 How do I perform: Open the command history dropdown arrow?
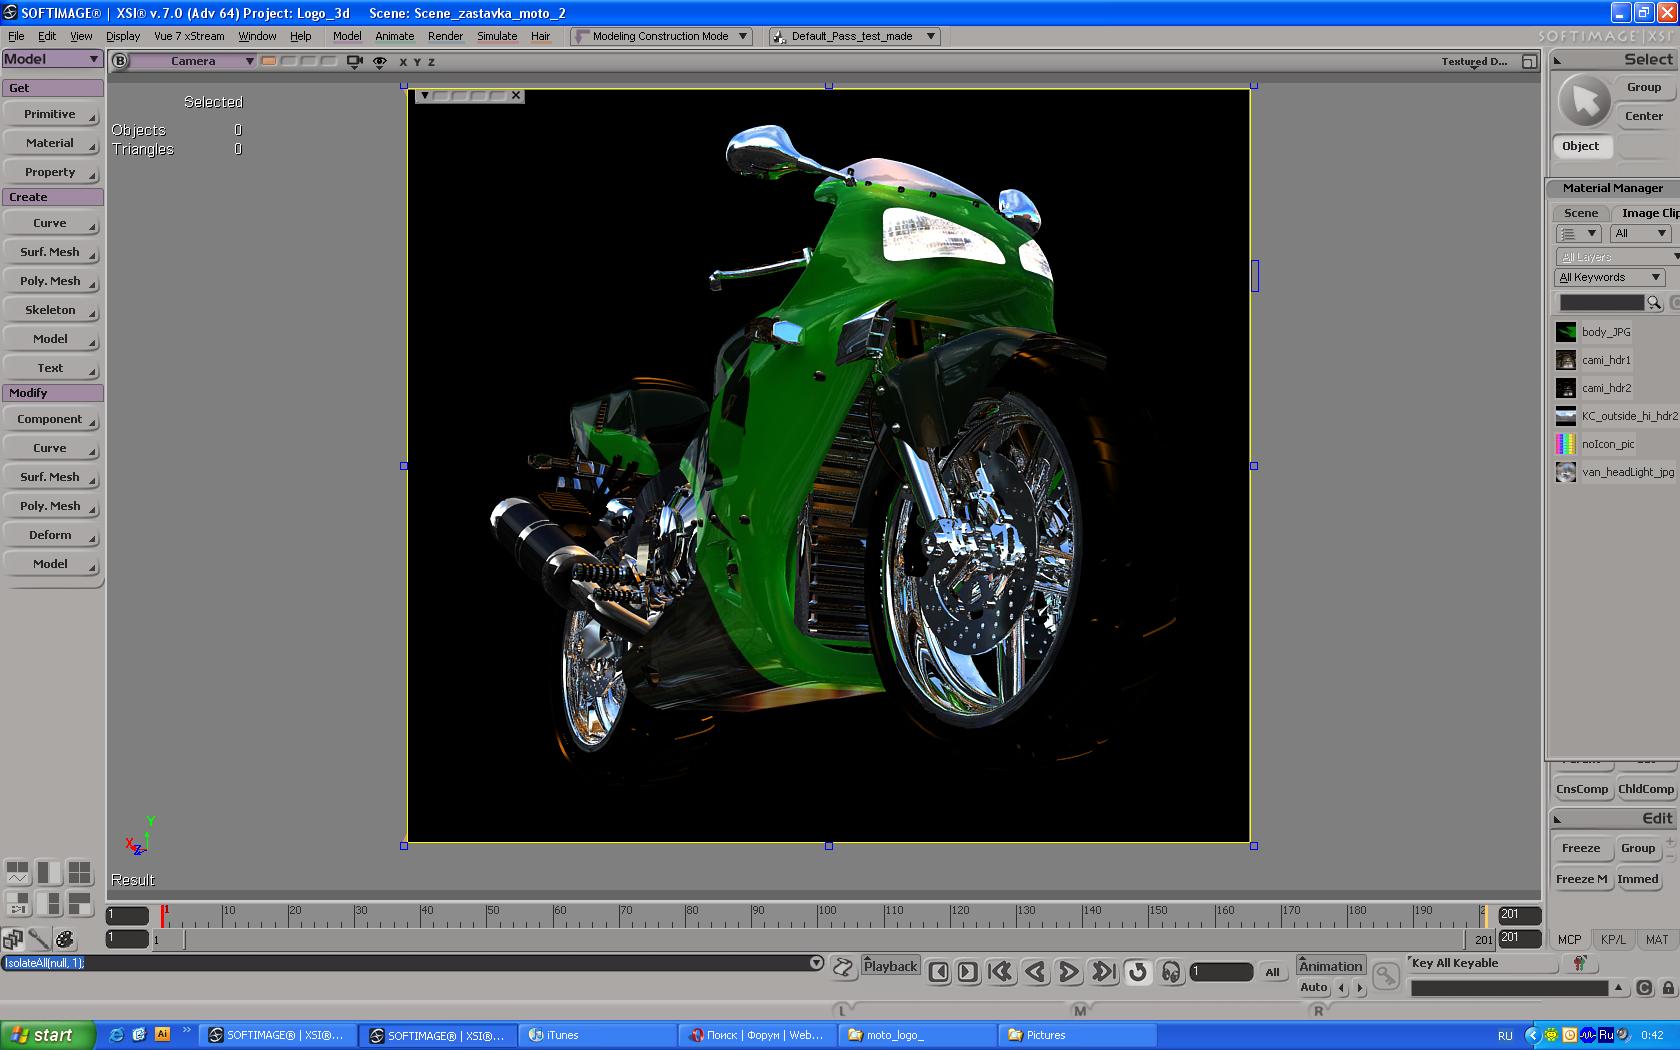tap(816, 963)
